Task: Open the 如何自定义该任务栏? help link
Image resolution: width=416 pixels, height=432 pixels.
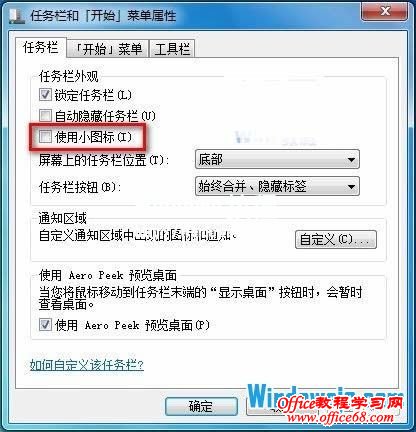Action: coord(87,365)
